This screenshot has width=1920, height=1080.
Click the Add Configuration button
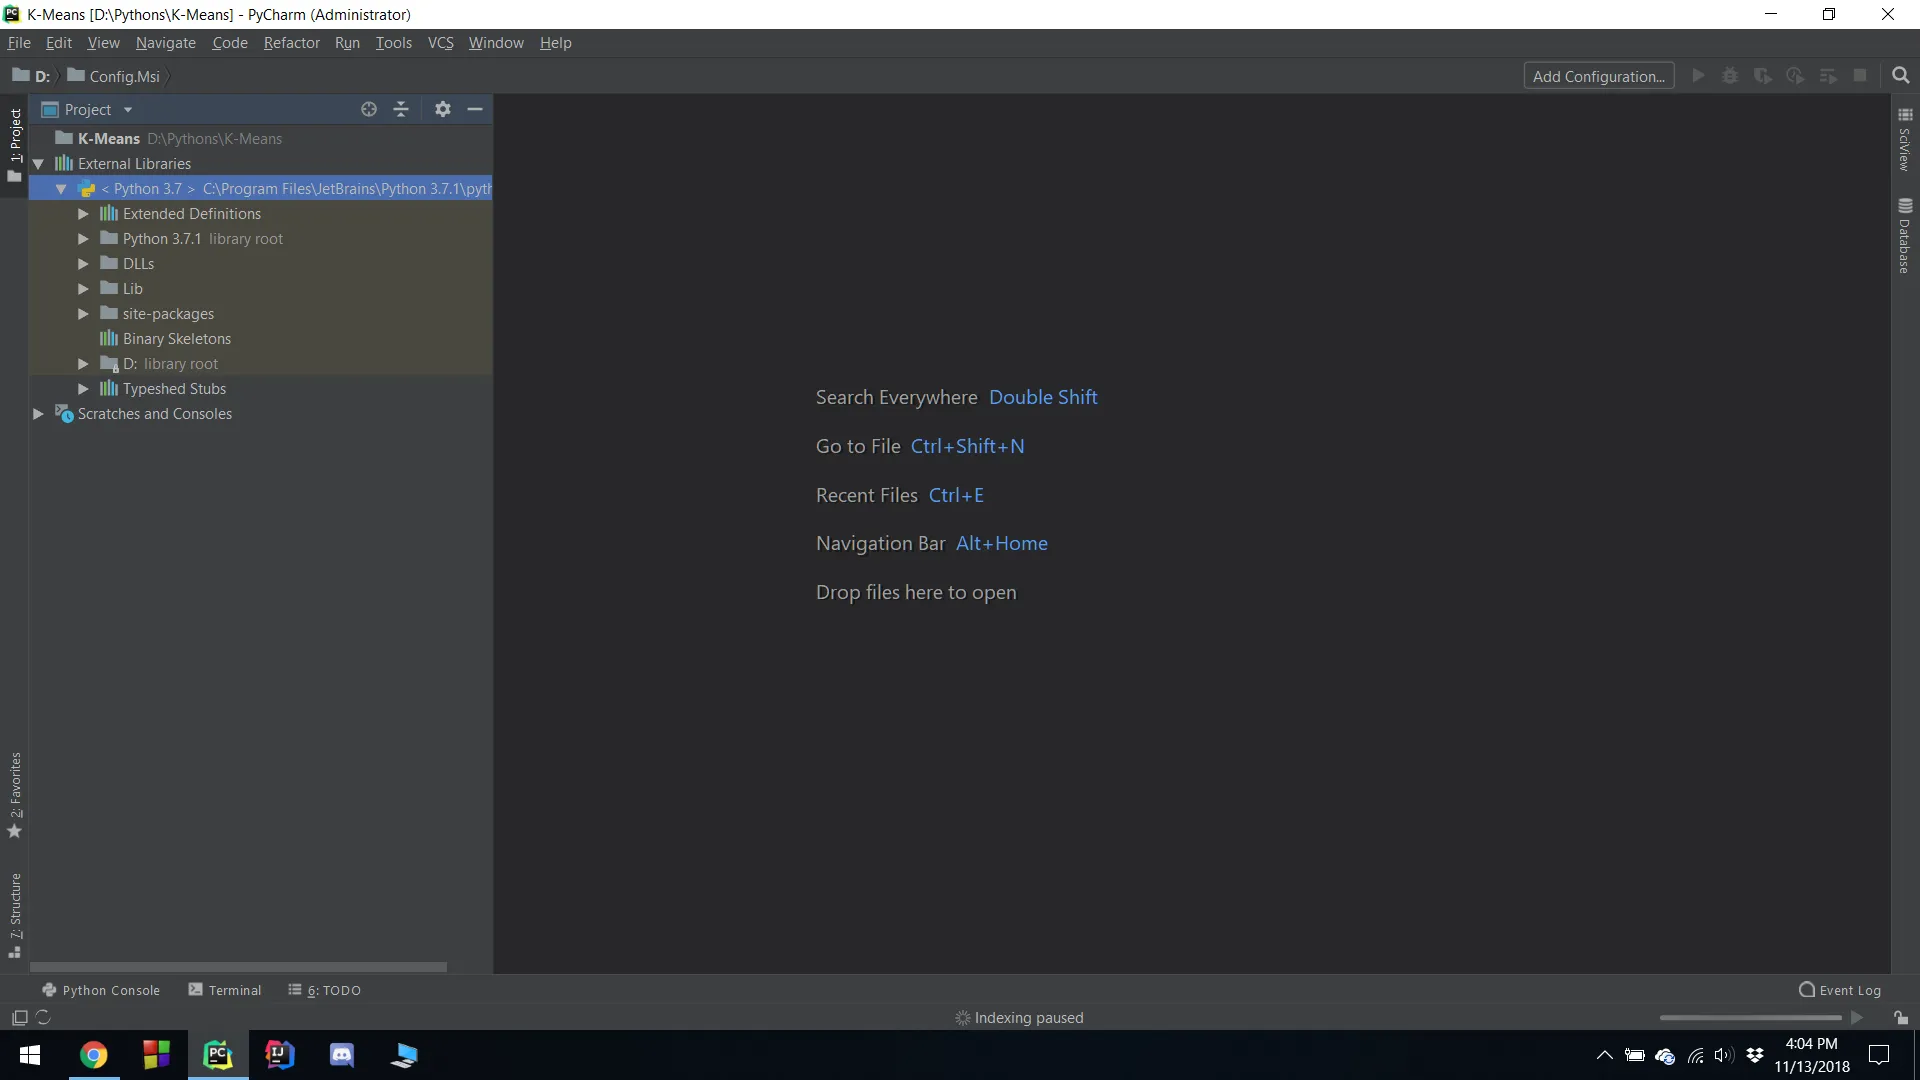coord(1598,76)
